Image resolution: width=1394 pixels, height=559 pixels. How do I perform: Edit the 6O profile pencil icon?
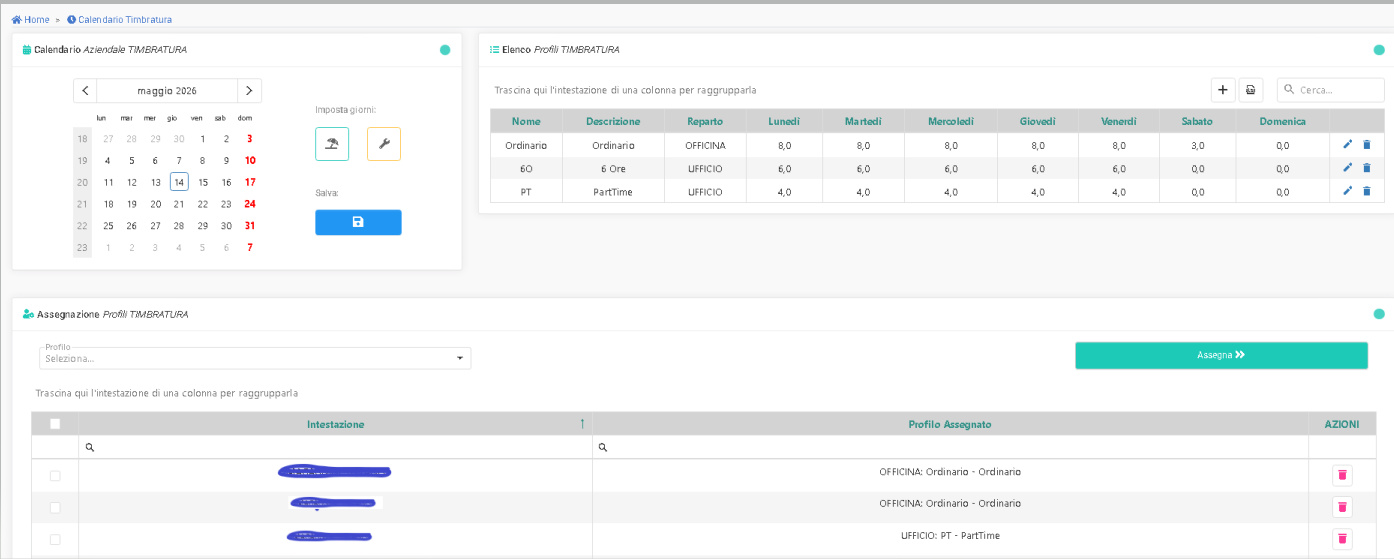(x=1347, y=168)
